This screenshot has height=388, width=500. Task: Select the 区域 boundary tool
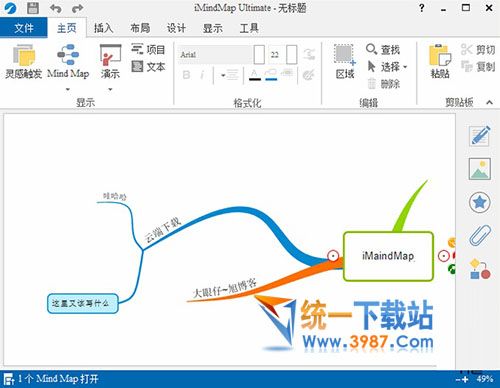pyautogui.click(x=345, y=62)
